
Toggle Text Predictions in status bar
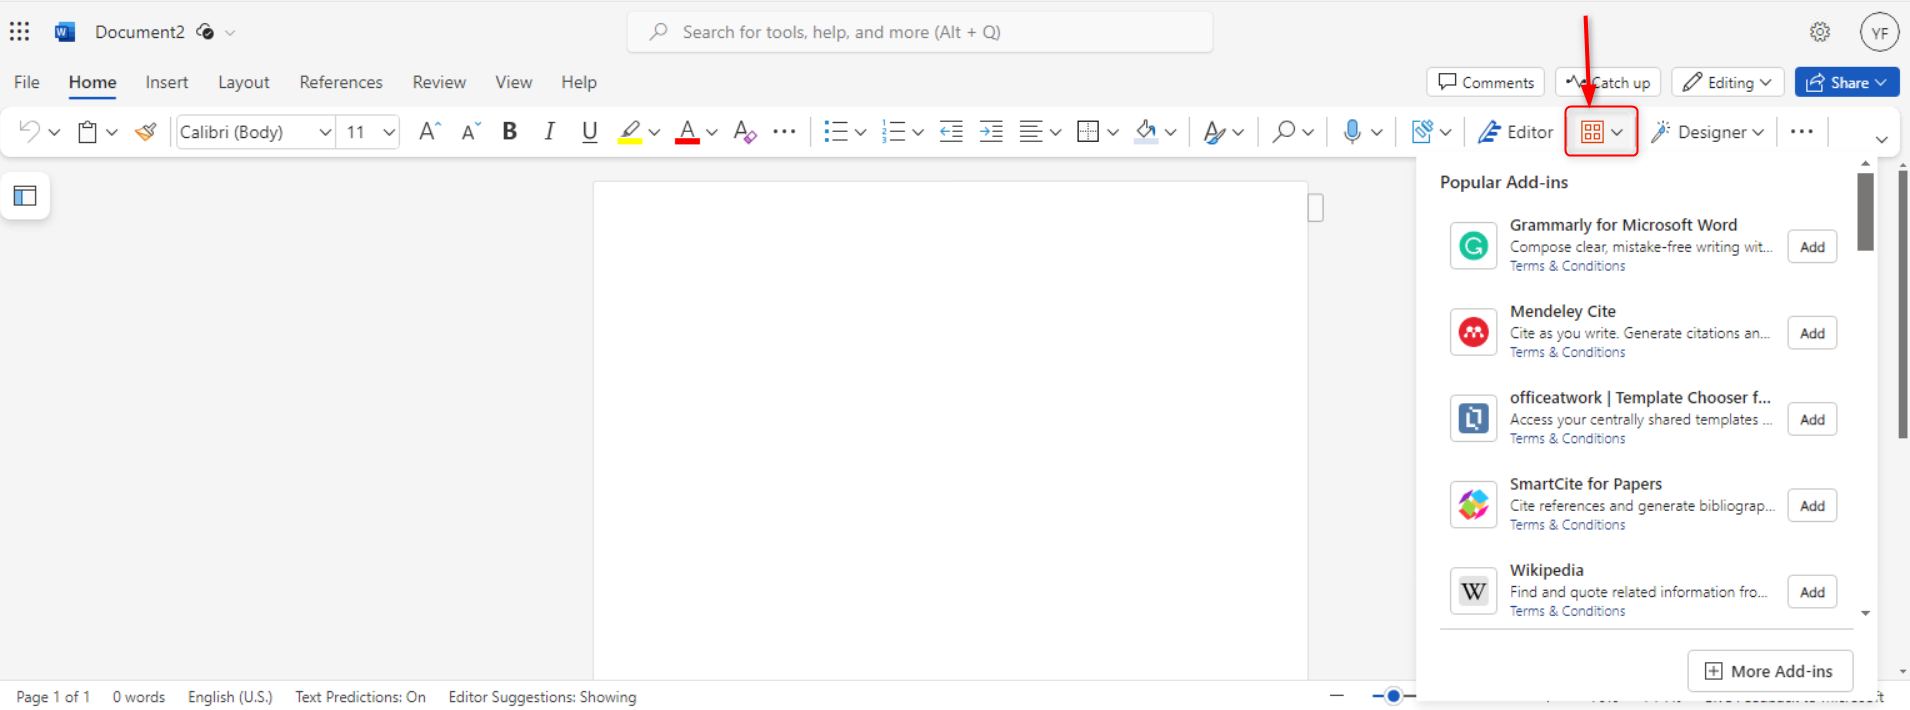pyautogui.click(x=360, y=697)
